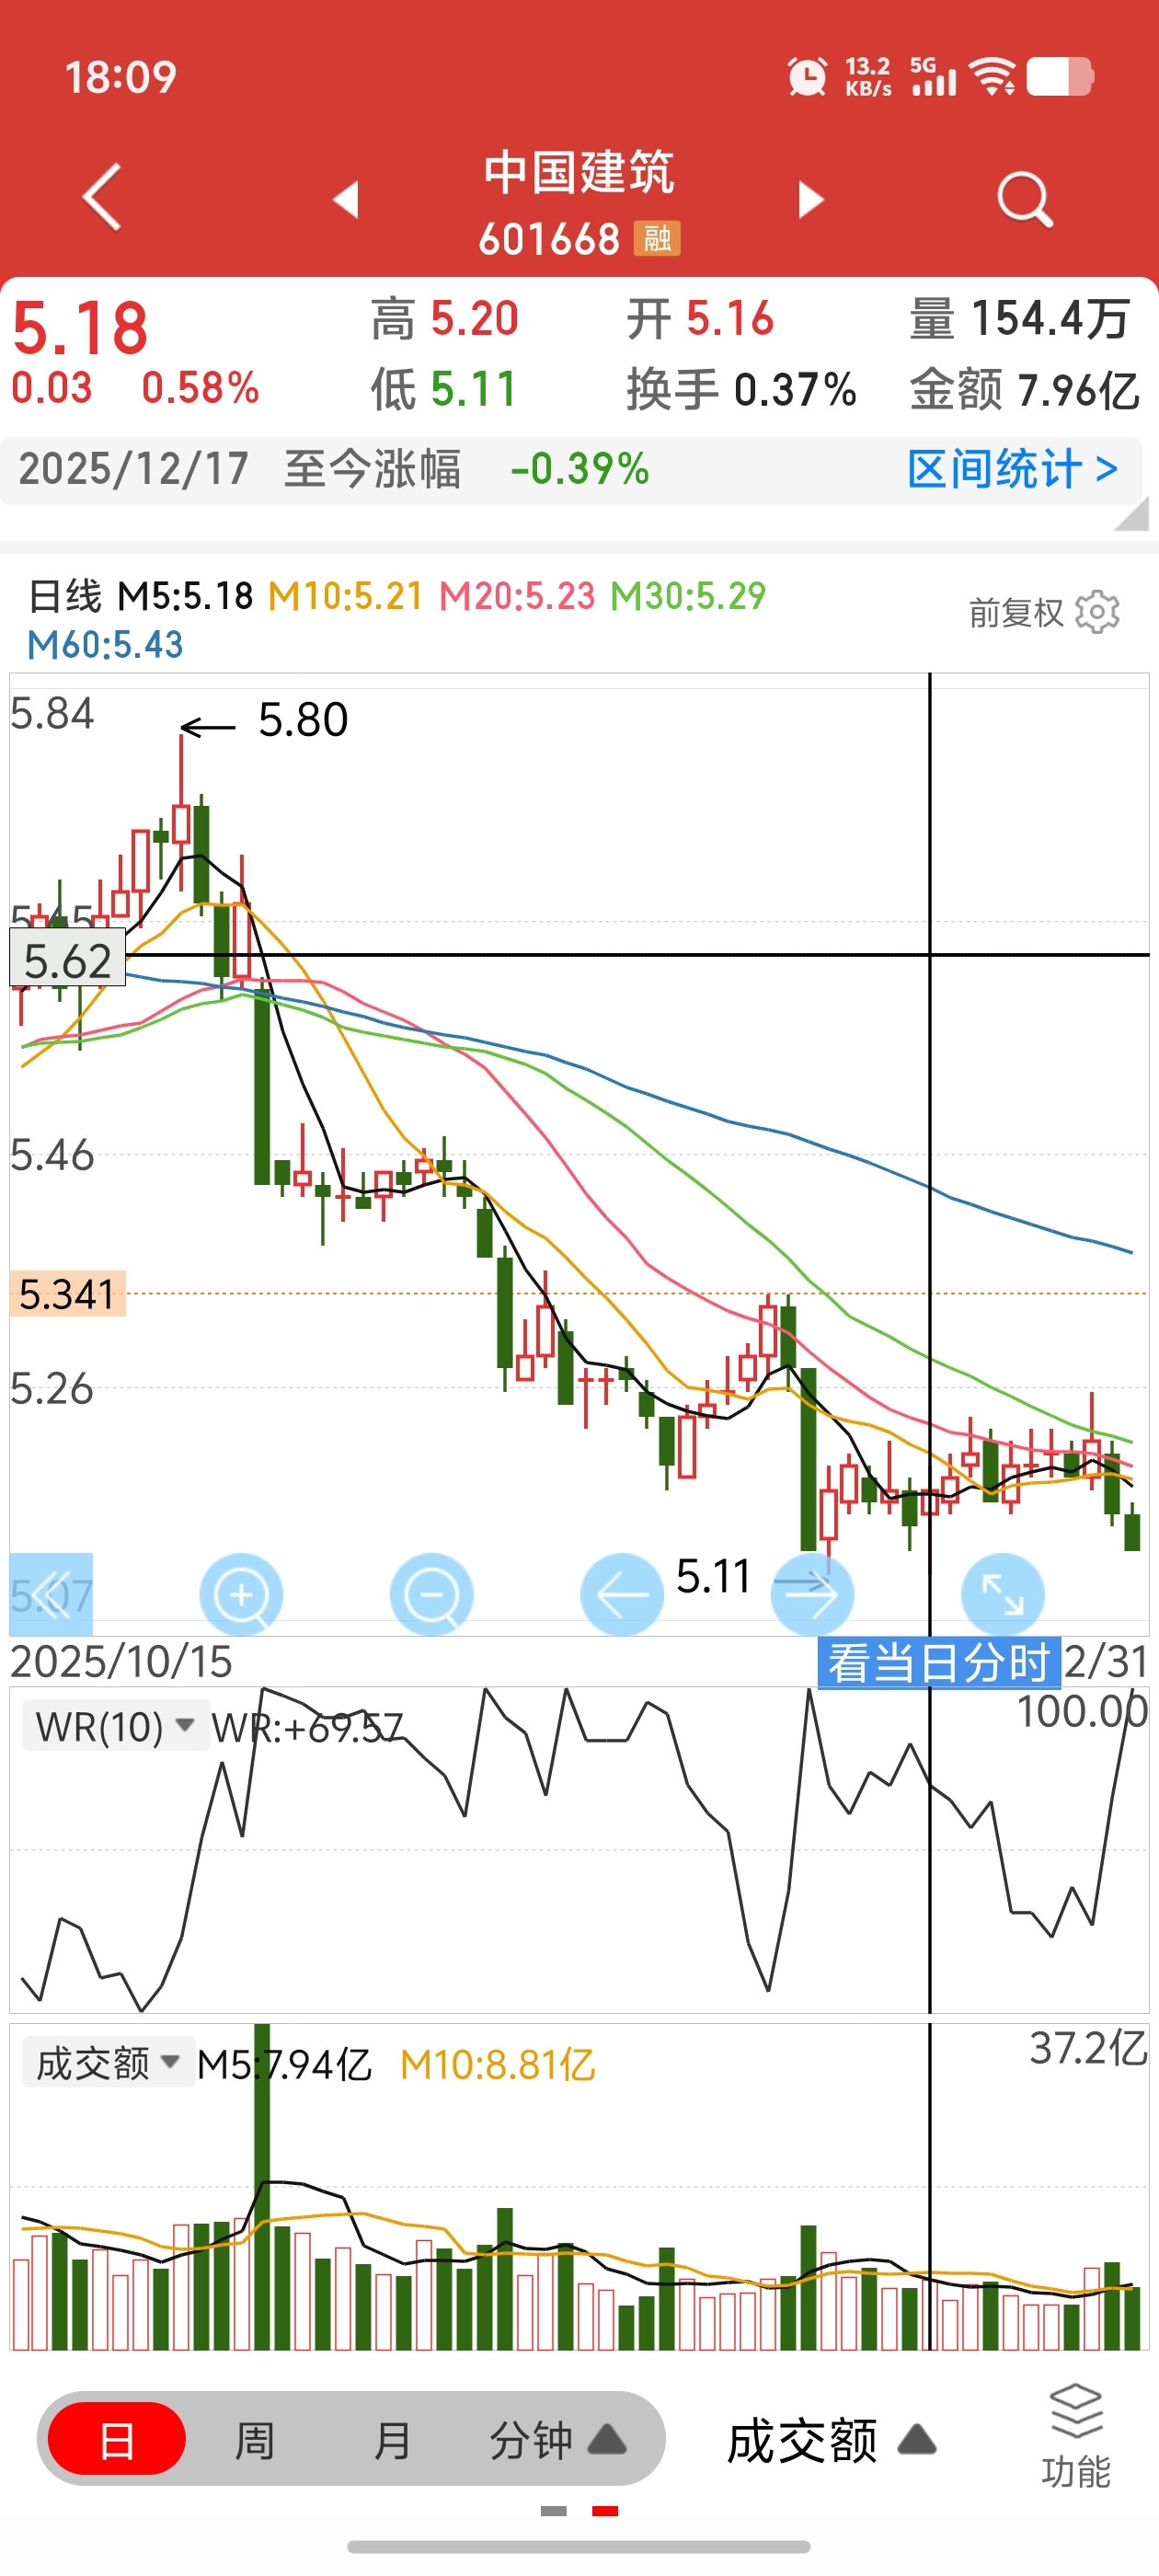
Task: Tap the battery status icon
Action: (1060, 77)
